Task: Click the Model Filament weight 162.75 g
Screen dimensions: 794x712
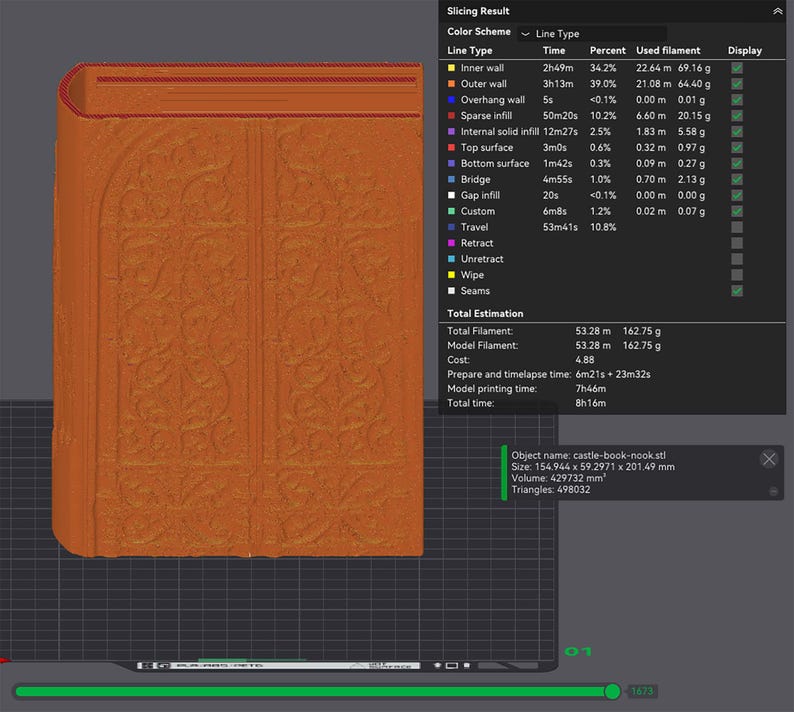Action: 642,345
